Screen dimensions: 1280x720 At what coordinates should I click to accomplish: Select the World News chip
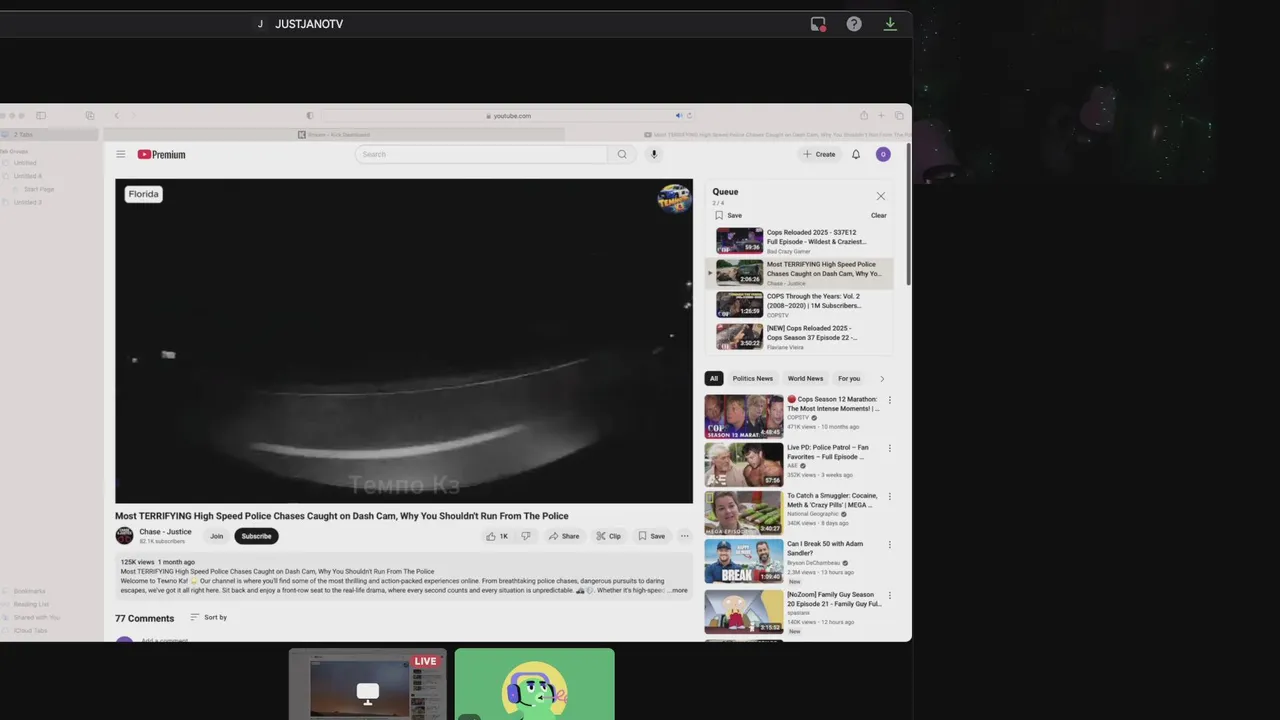(x=805, y=379)
